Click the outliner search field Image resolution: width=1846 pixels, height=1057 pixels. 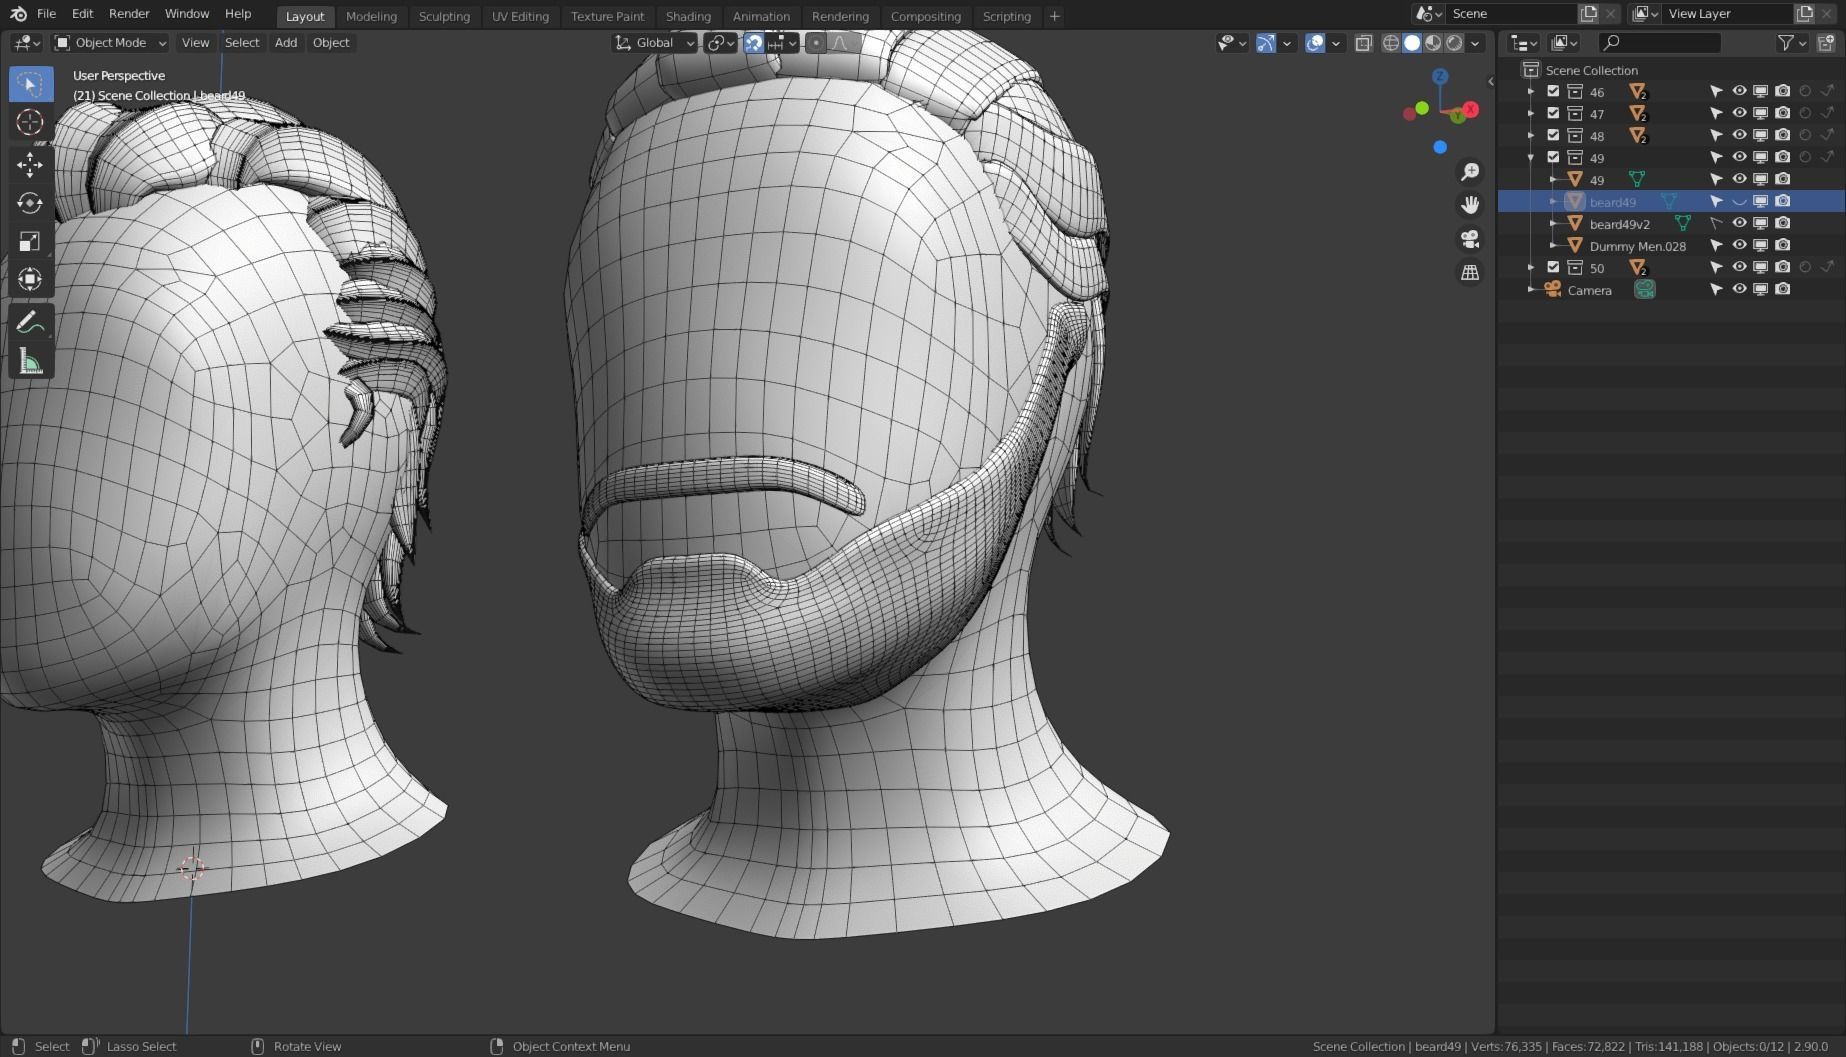(x=1659, y=43)
